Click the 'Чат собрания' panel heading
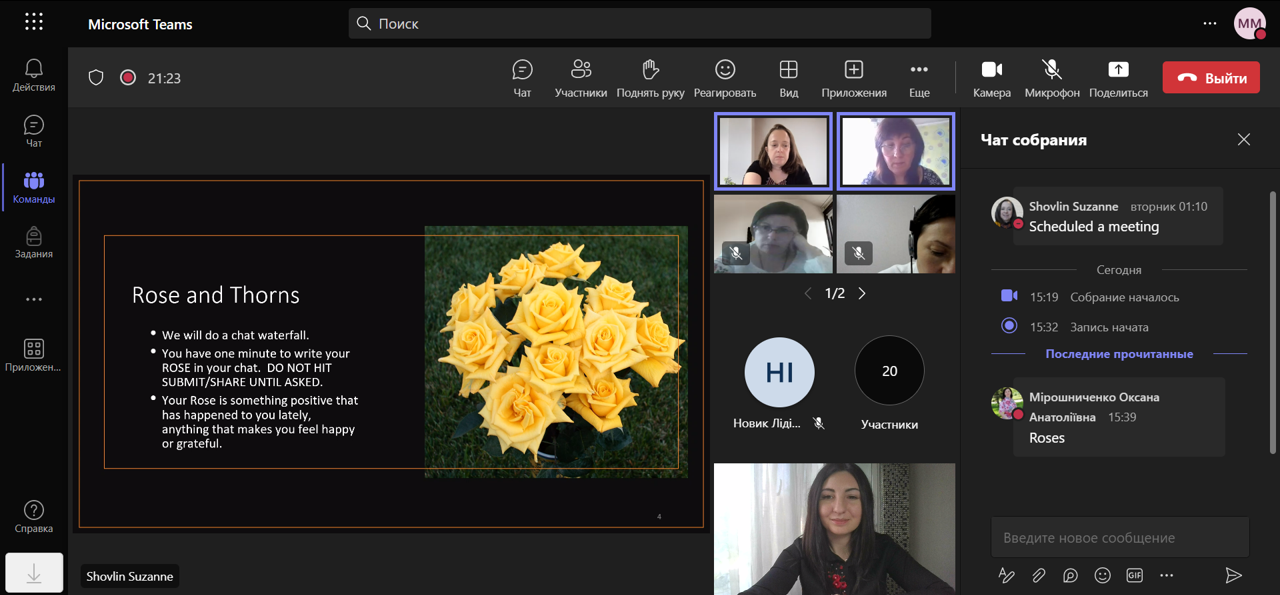This screenshot has width=1280, height=595. (1033, 140)
